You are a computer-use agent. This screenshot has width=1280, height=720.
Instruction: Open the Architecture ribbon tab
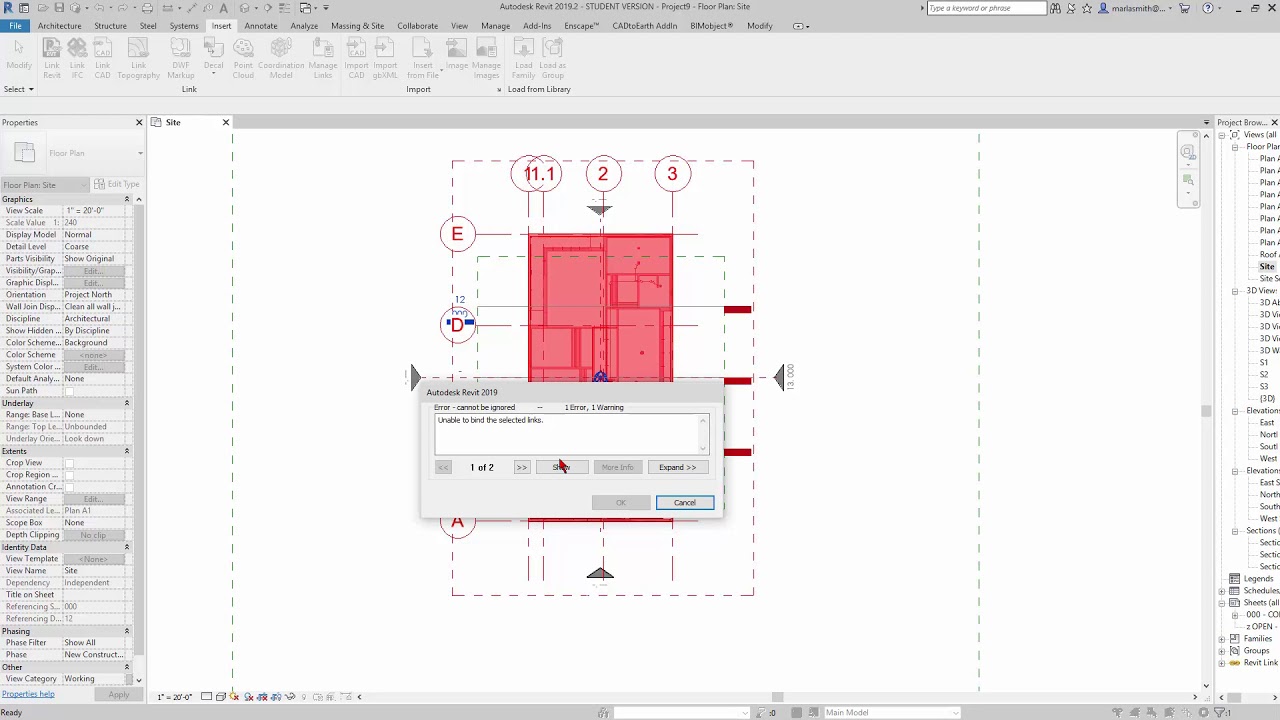[x=60, y=26]
